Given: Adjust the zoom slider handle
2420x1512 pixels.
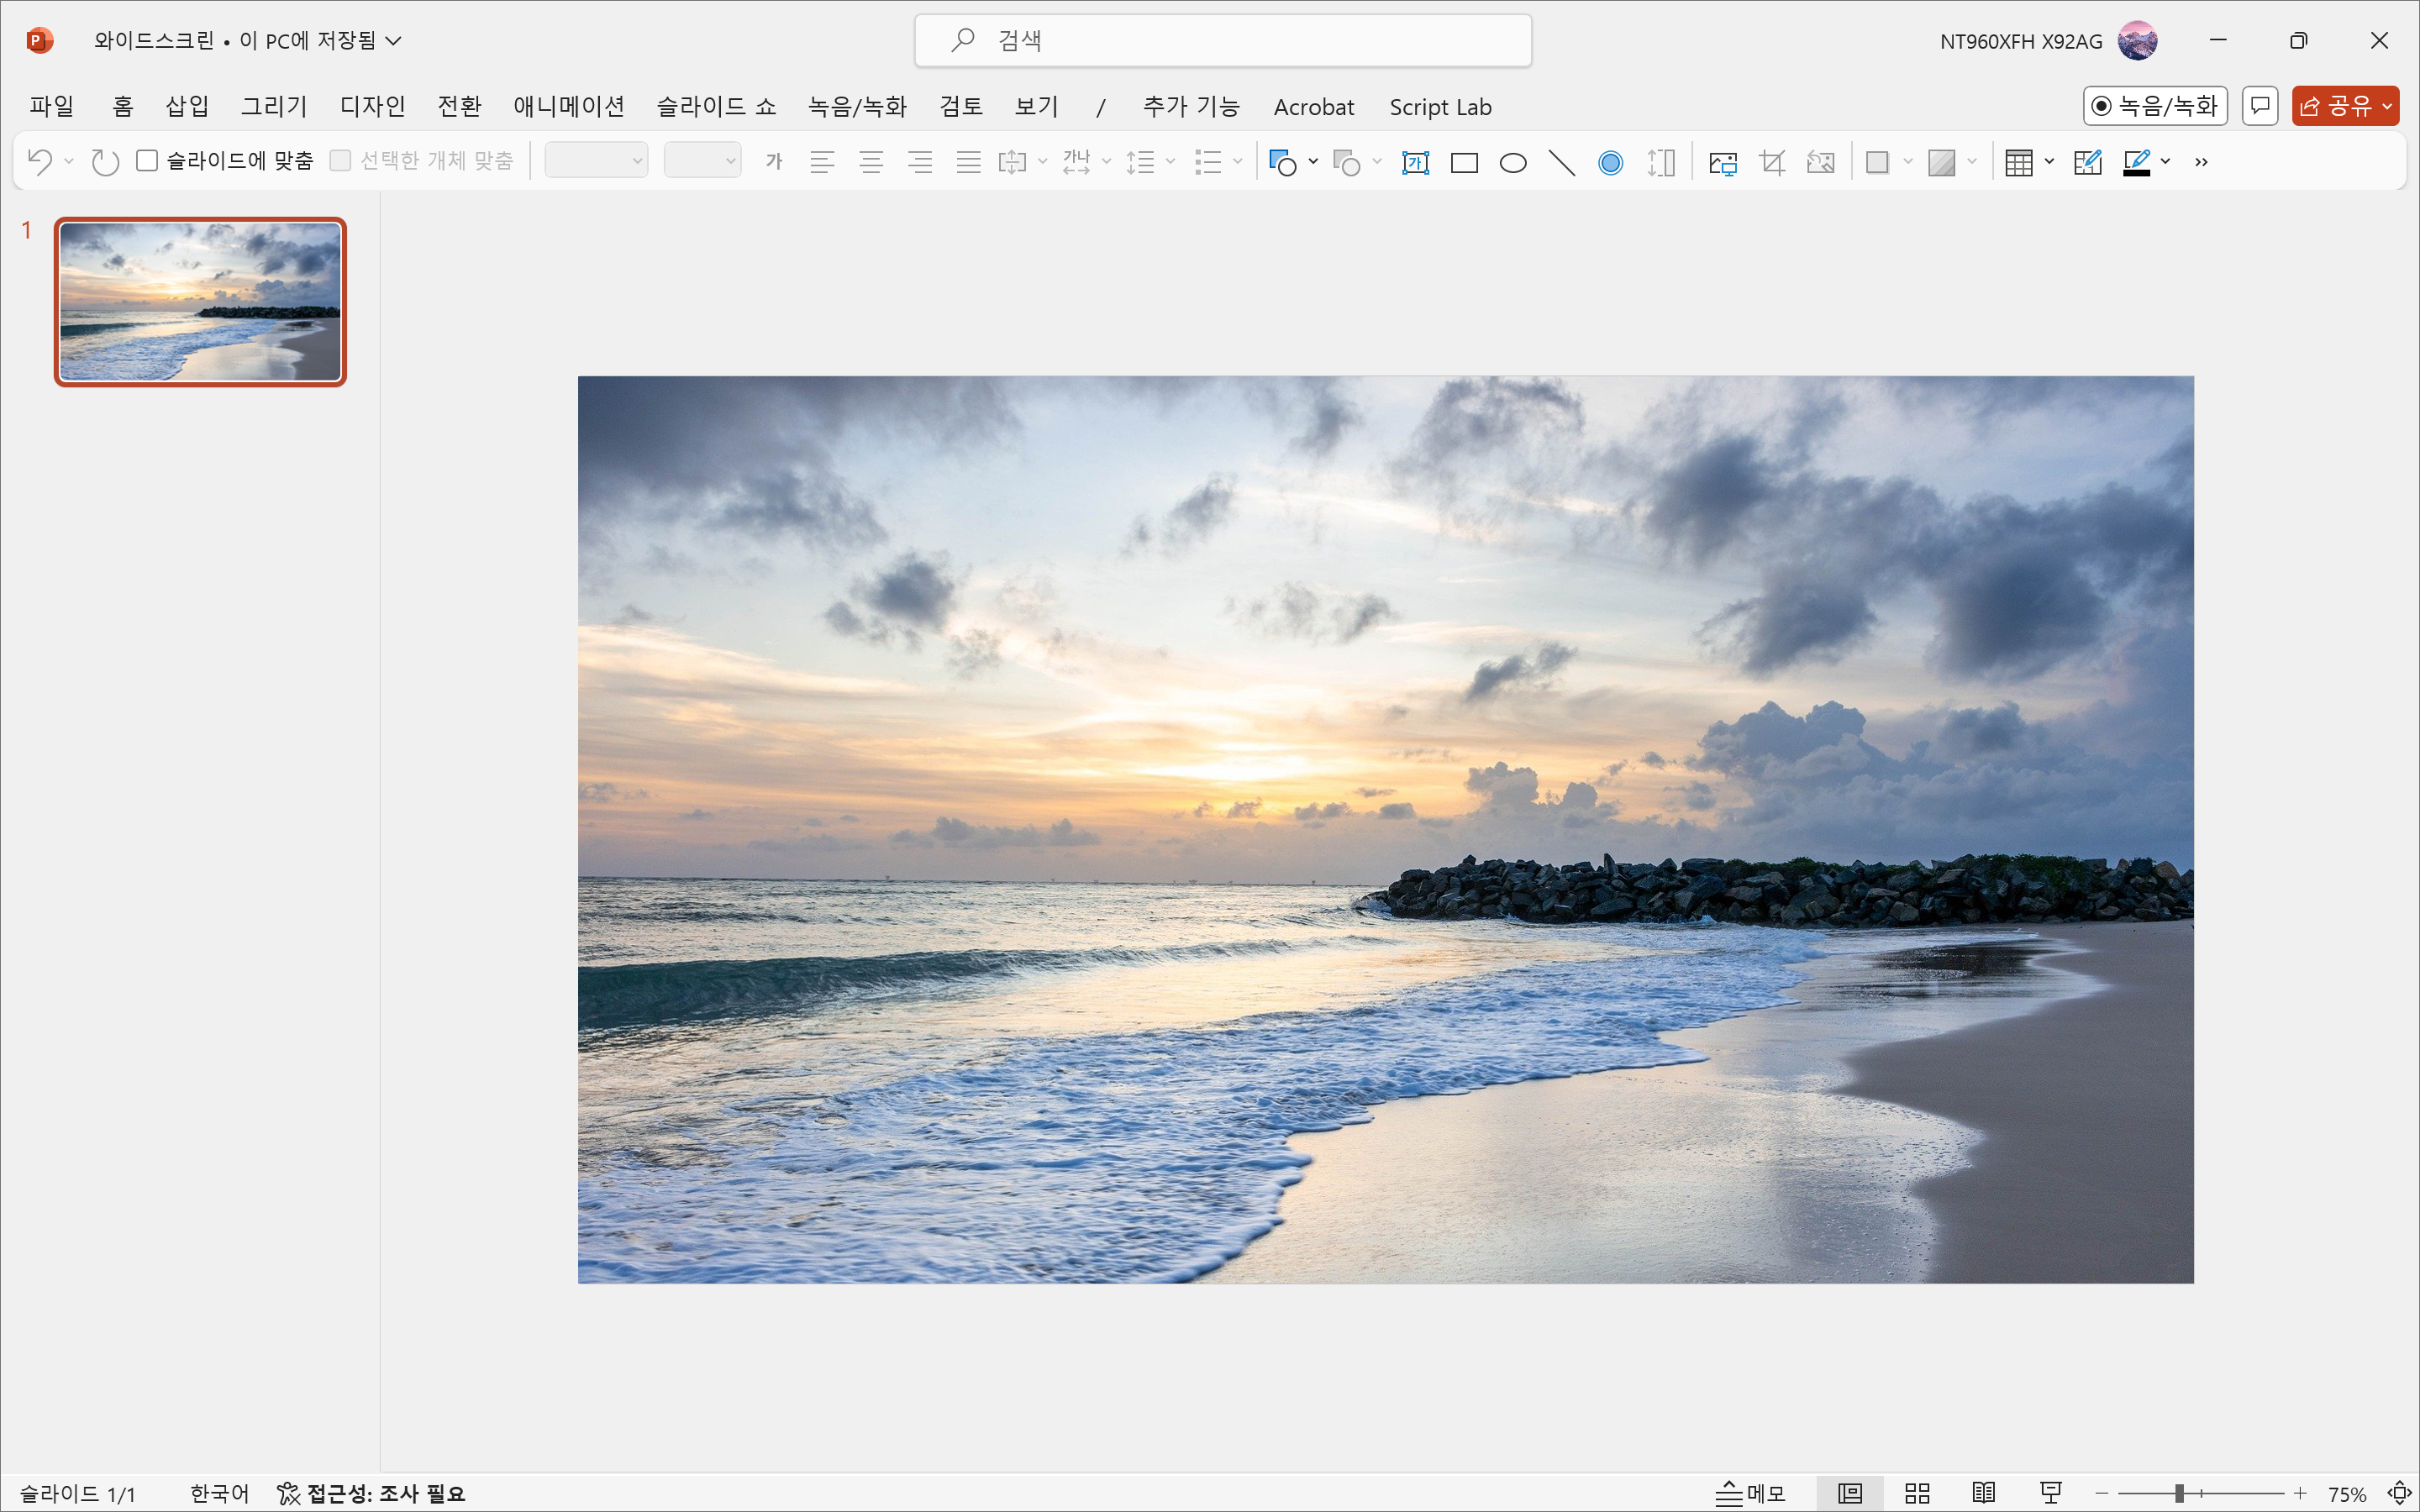Looking at the screenshot, I should [x=2179, y=1493].
